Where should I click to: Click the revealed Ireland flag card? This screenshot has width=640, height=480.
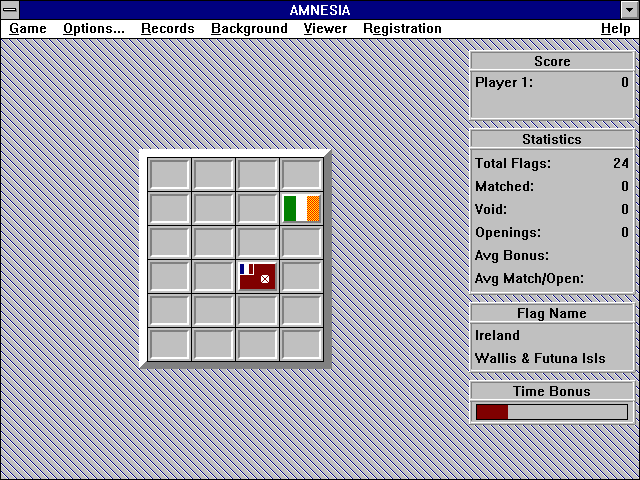(x=302, y=209)
